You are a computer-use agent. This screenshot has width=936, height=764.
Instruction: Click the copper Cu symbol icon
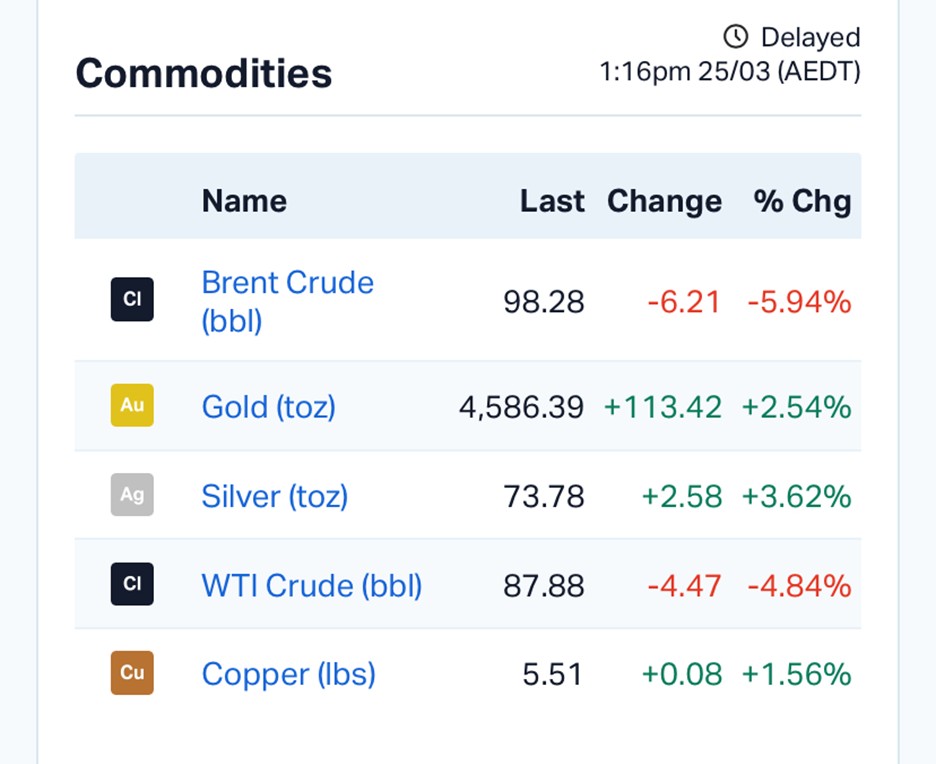point(132,673)
